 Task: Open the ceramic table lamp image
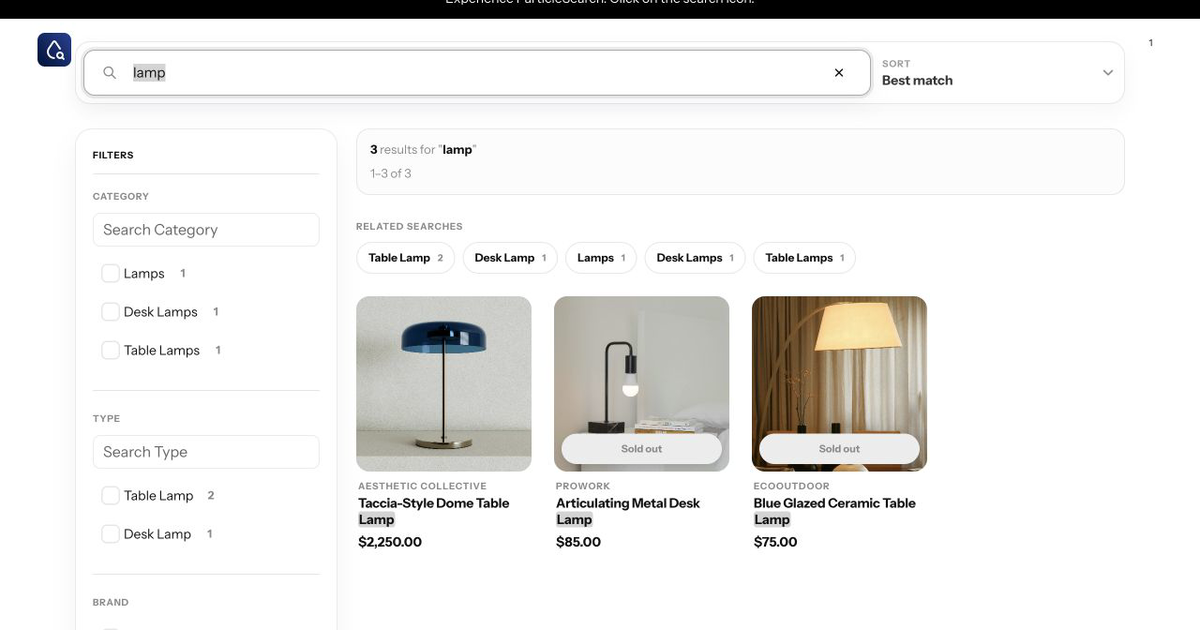[839, 384]
